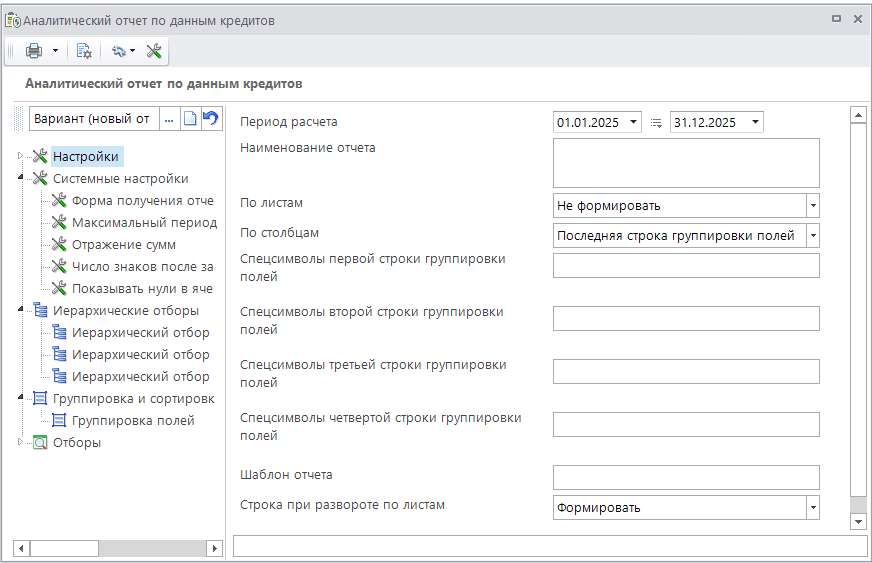Click the printer icon in the toolbar
This screenshot has height=563, width=872.
[x=33, y=51]
